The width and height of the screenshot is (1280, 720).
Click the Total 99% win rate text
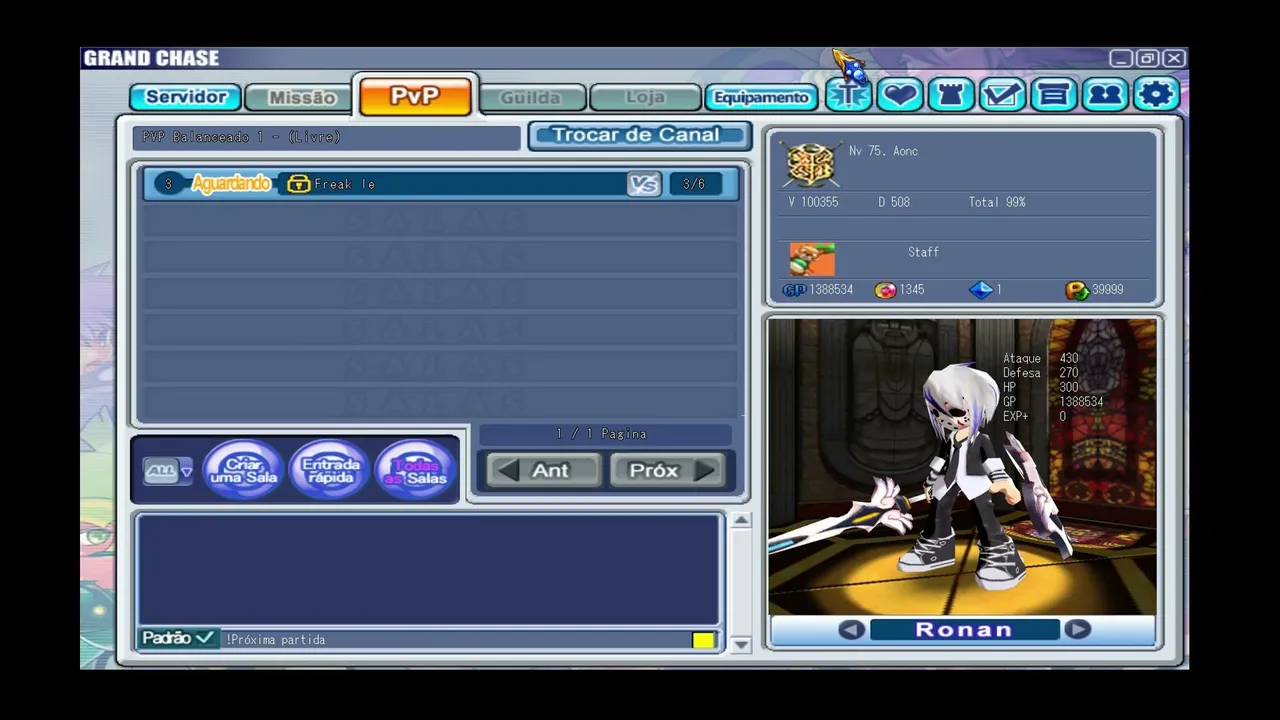[x=997, y=202]
